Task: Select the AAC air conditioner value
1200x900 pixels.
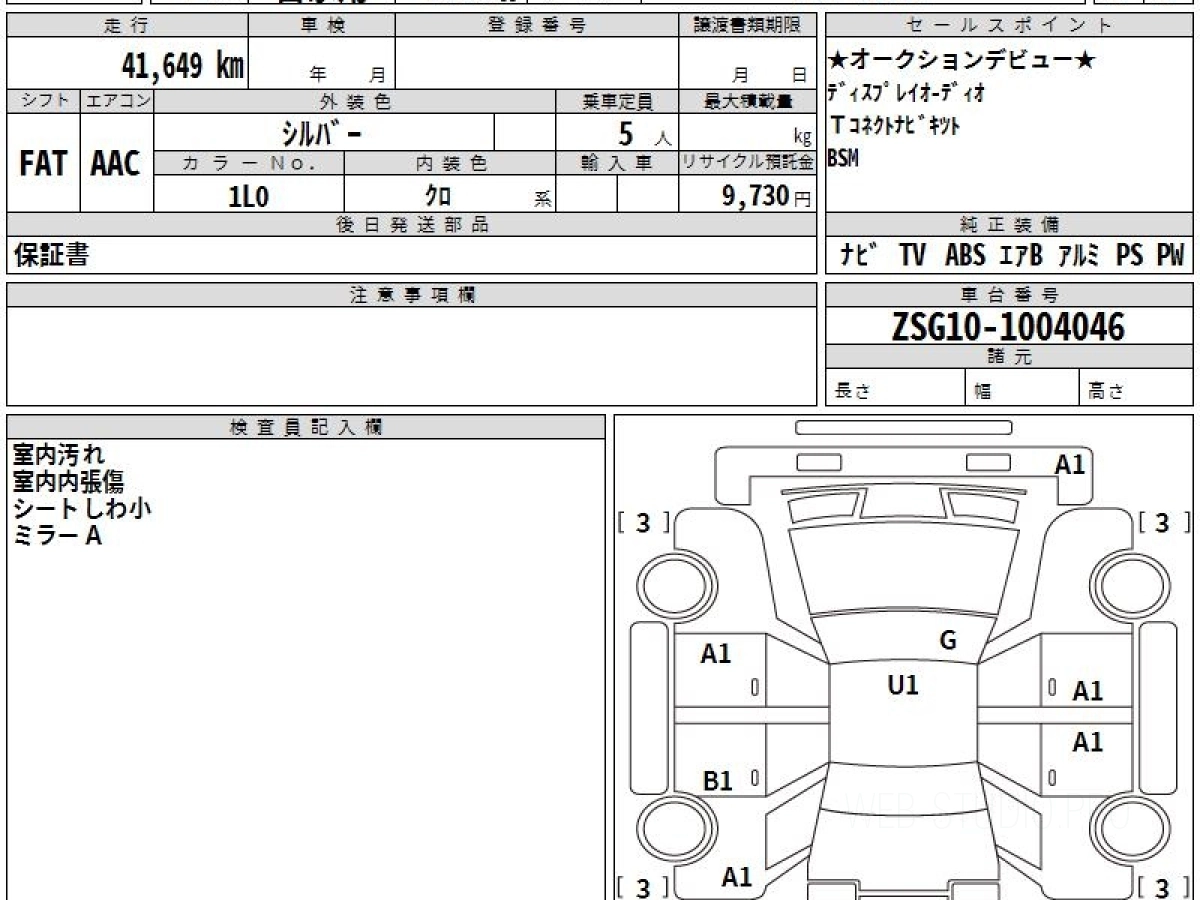Action: [116, 163]
